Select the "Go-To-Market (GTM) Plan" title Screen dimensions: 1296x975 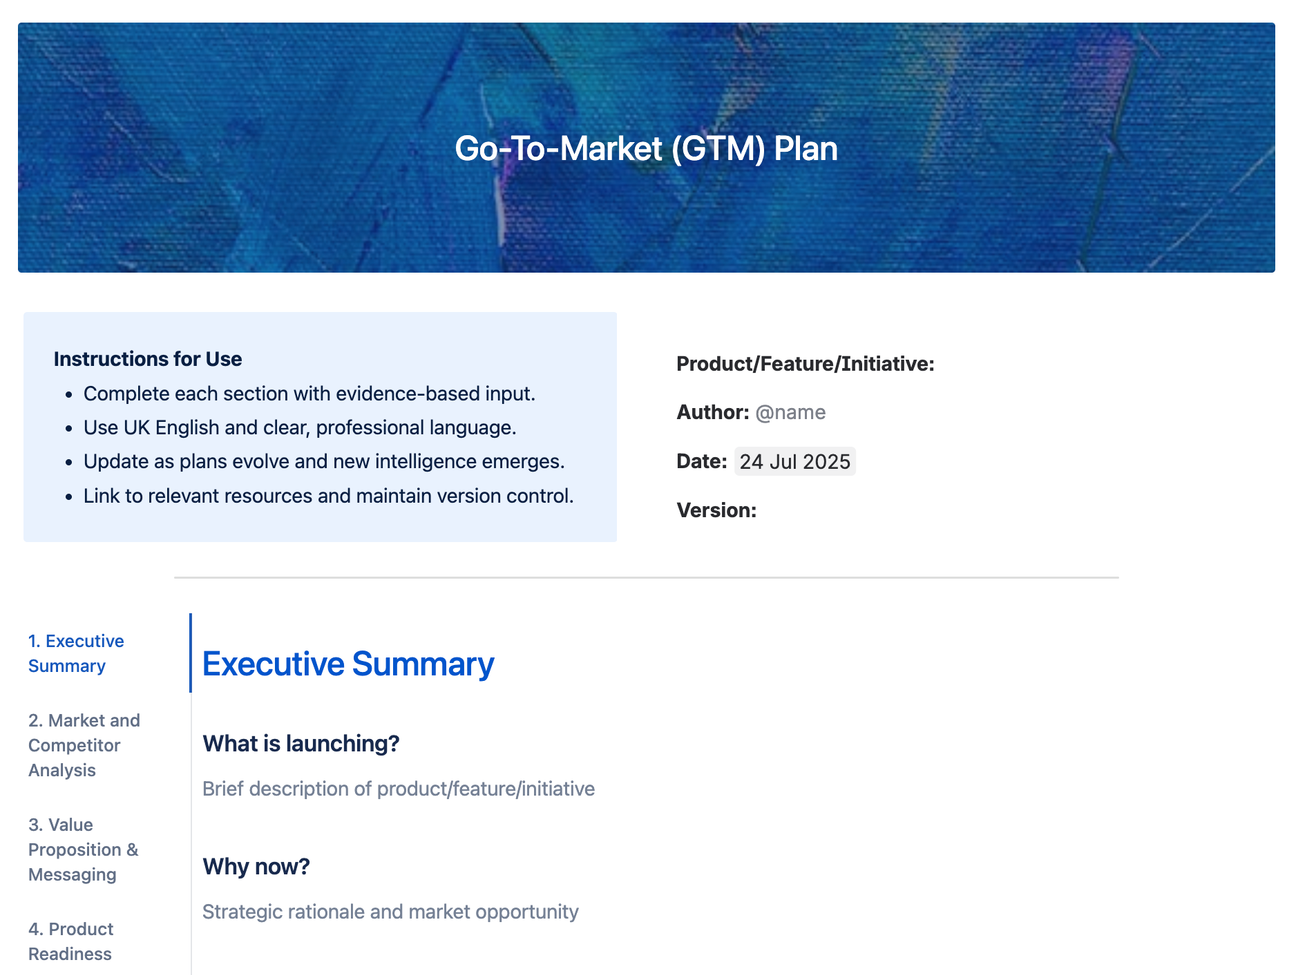[647, 148]
